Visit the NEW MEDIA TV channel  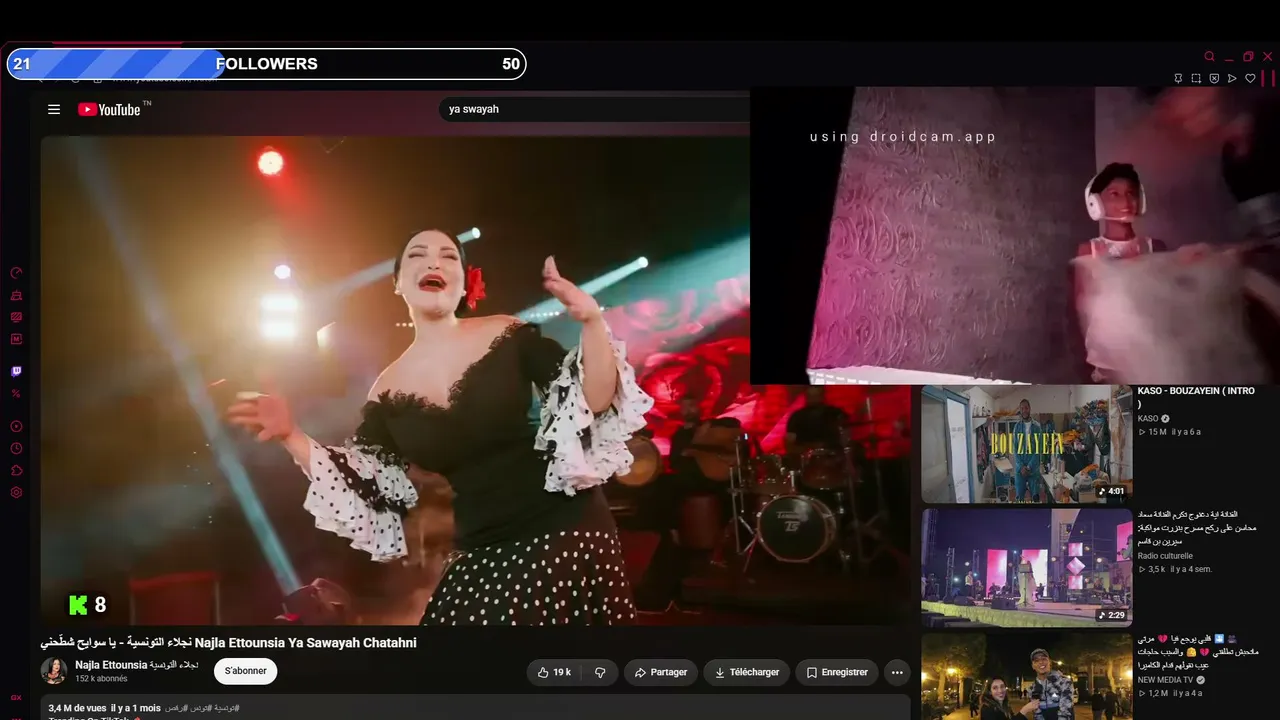1165,680
